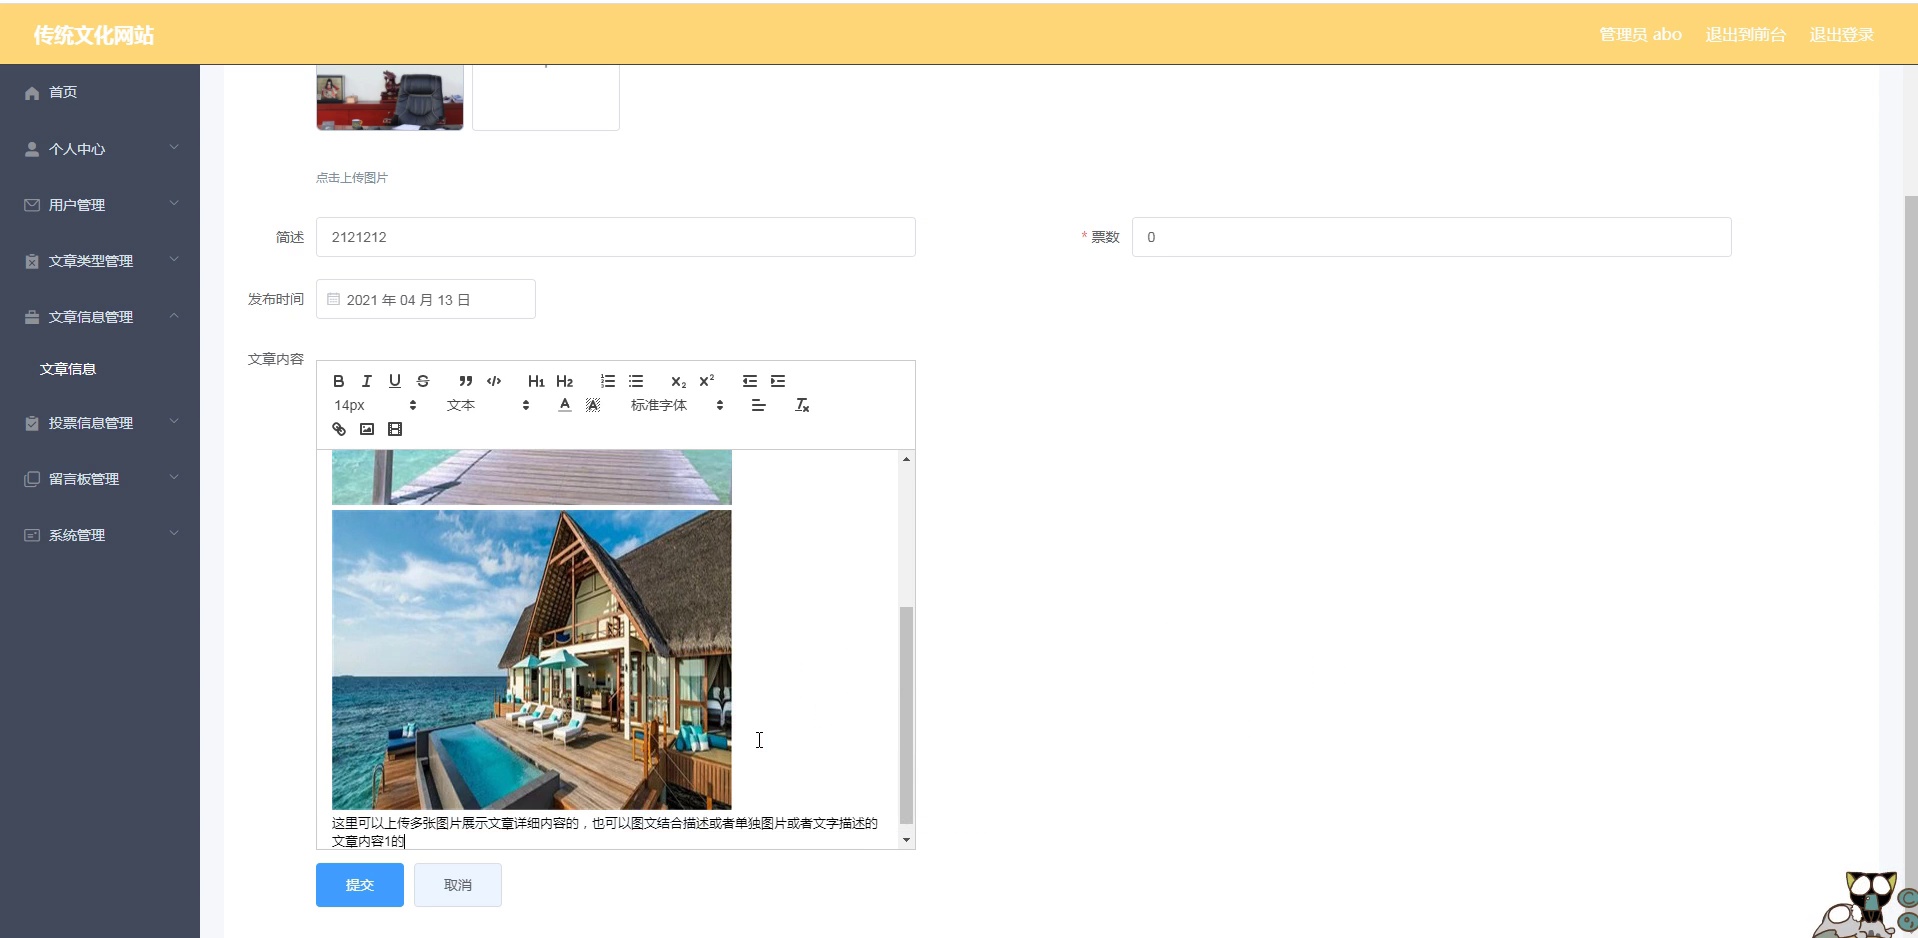Viewport: 1918px width, 938px height.
Task: Focus the 简述 input field
Action: [616, 237]
